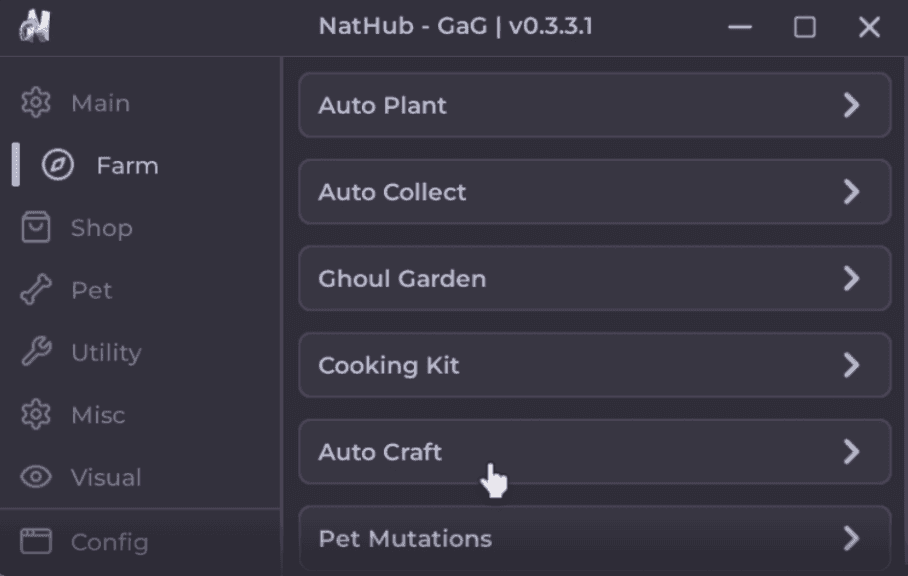The width and height of the screenshot is (908, 576).
Task: Click the Auto Craft entry
Action: 594,452
